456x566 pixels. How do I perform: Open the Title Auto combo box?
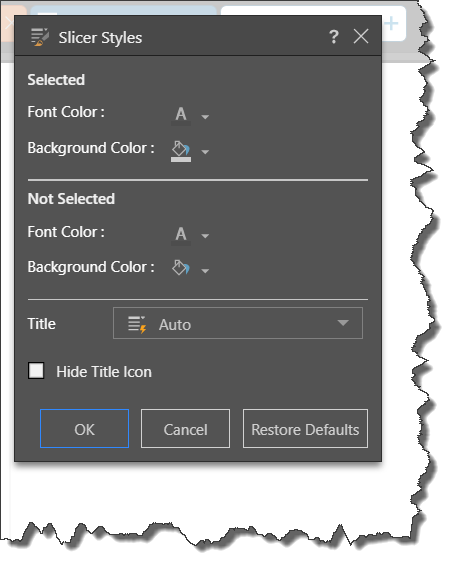(238, 323)
